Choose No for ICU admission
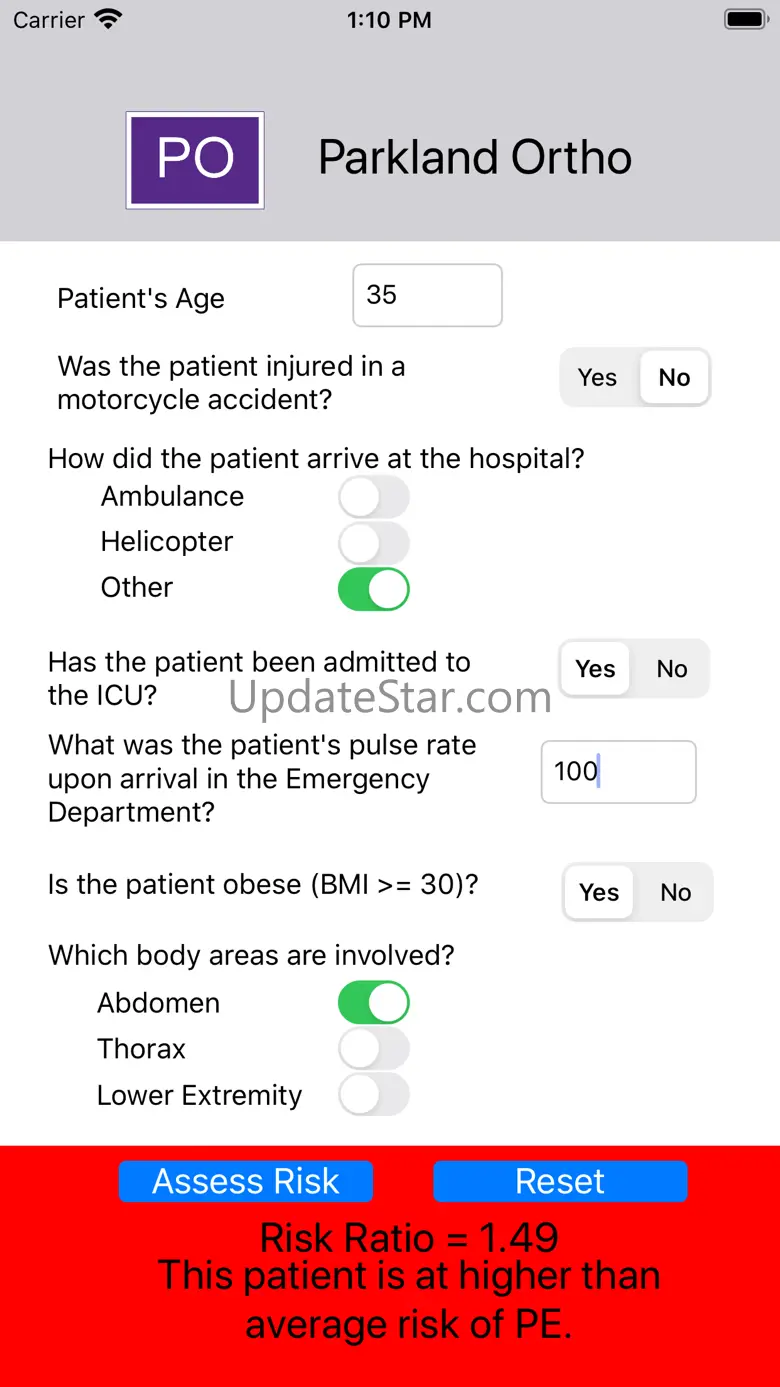The height and width of the screenshot is (1387, 780). (x=672, y=669)
